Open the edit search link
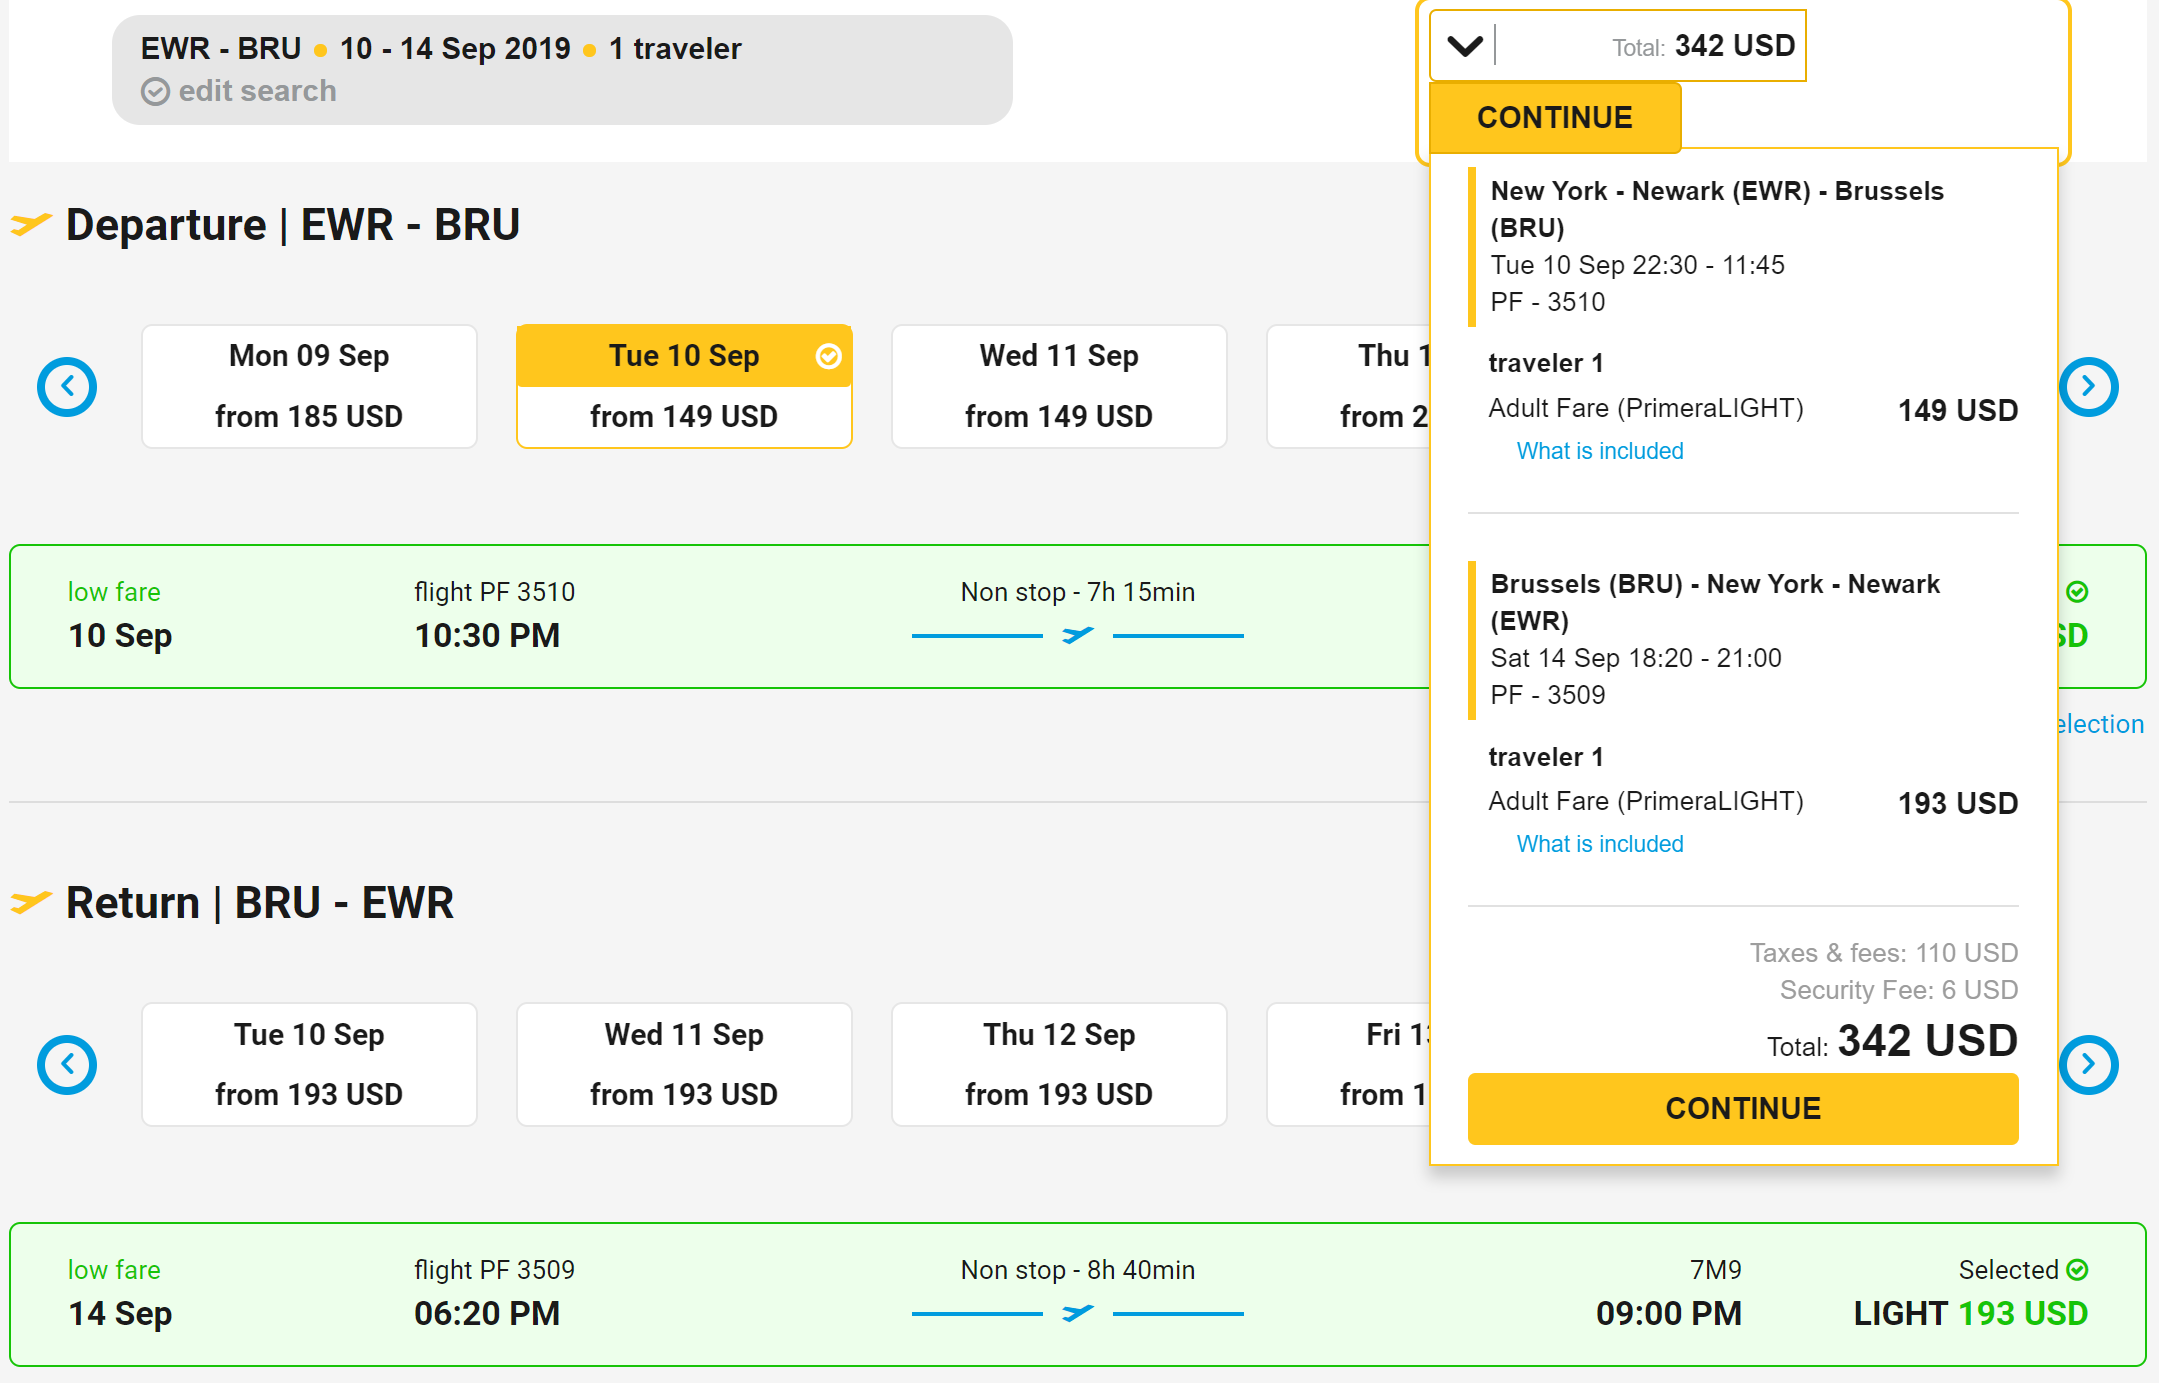Screen dimensions: 2159x1383 (x=257, y=91)
